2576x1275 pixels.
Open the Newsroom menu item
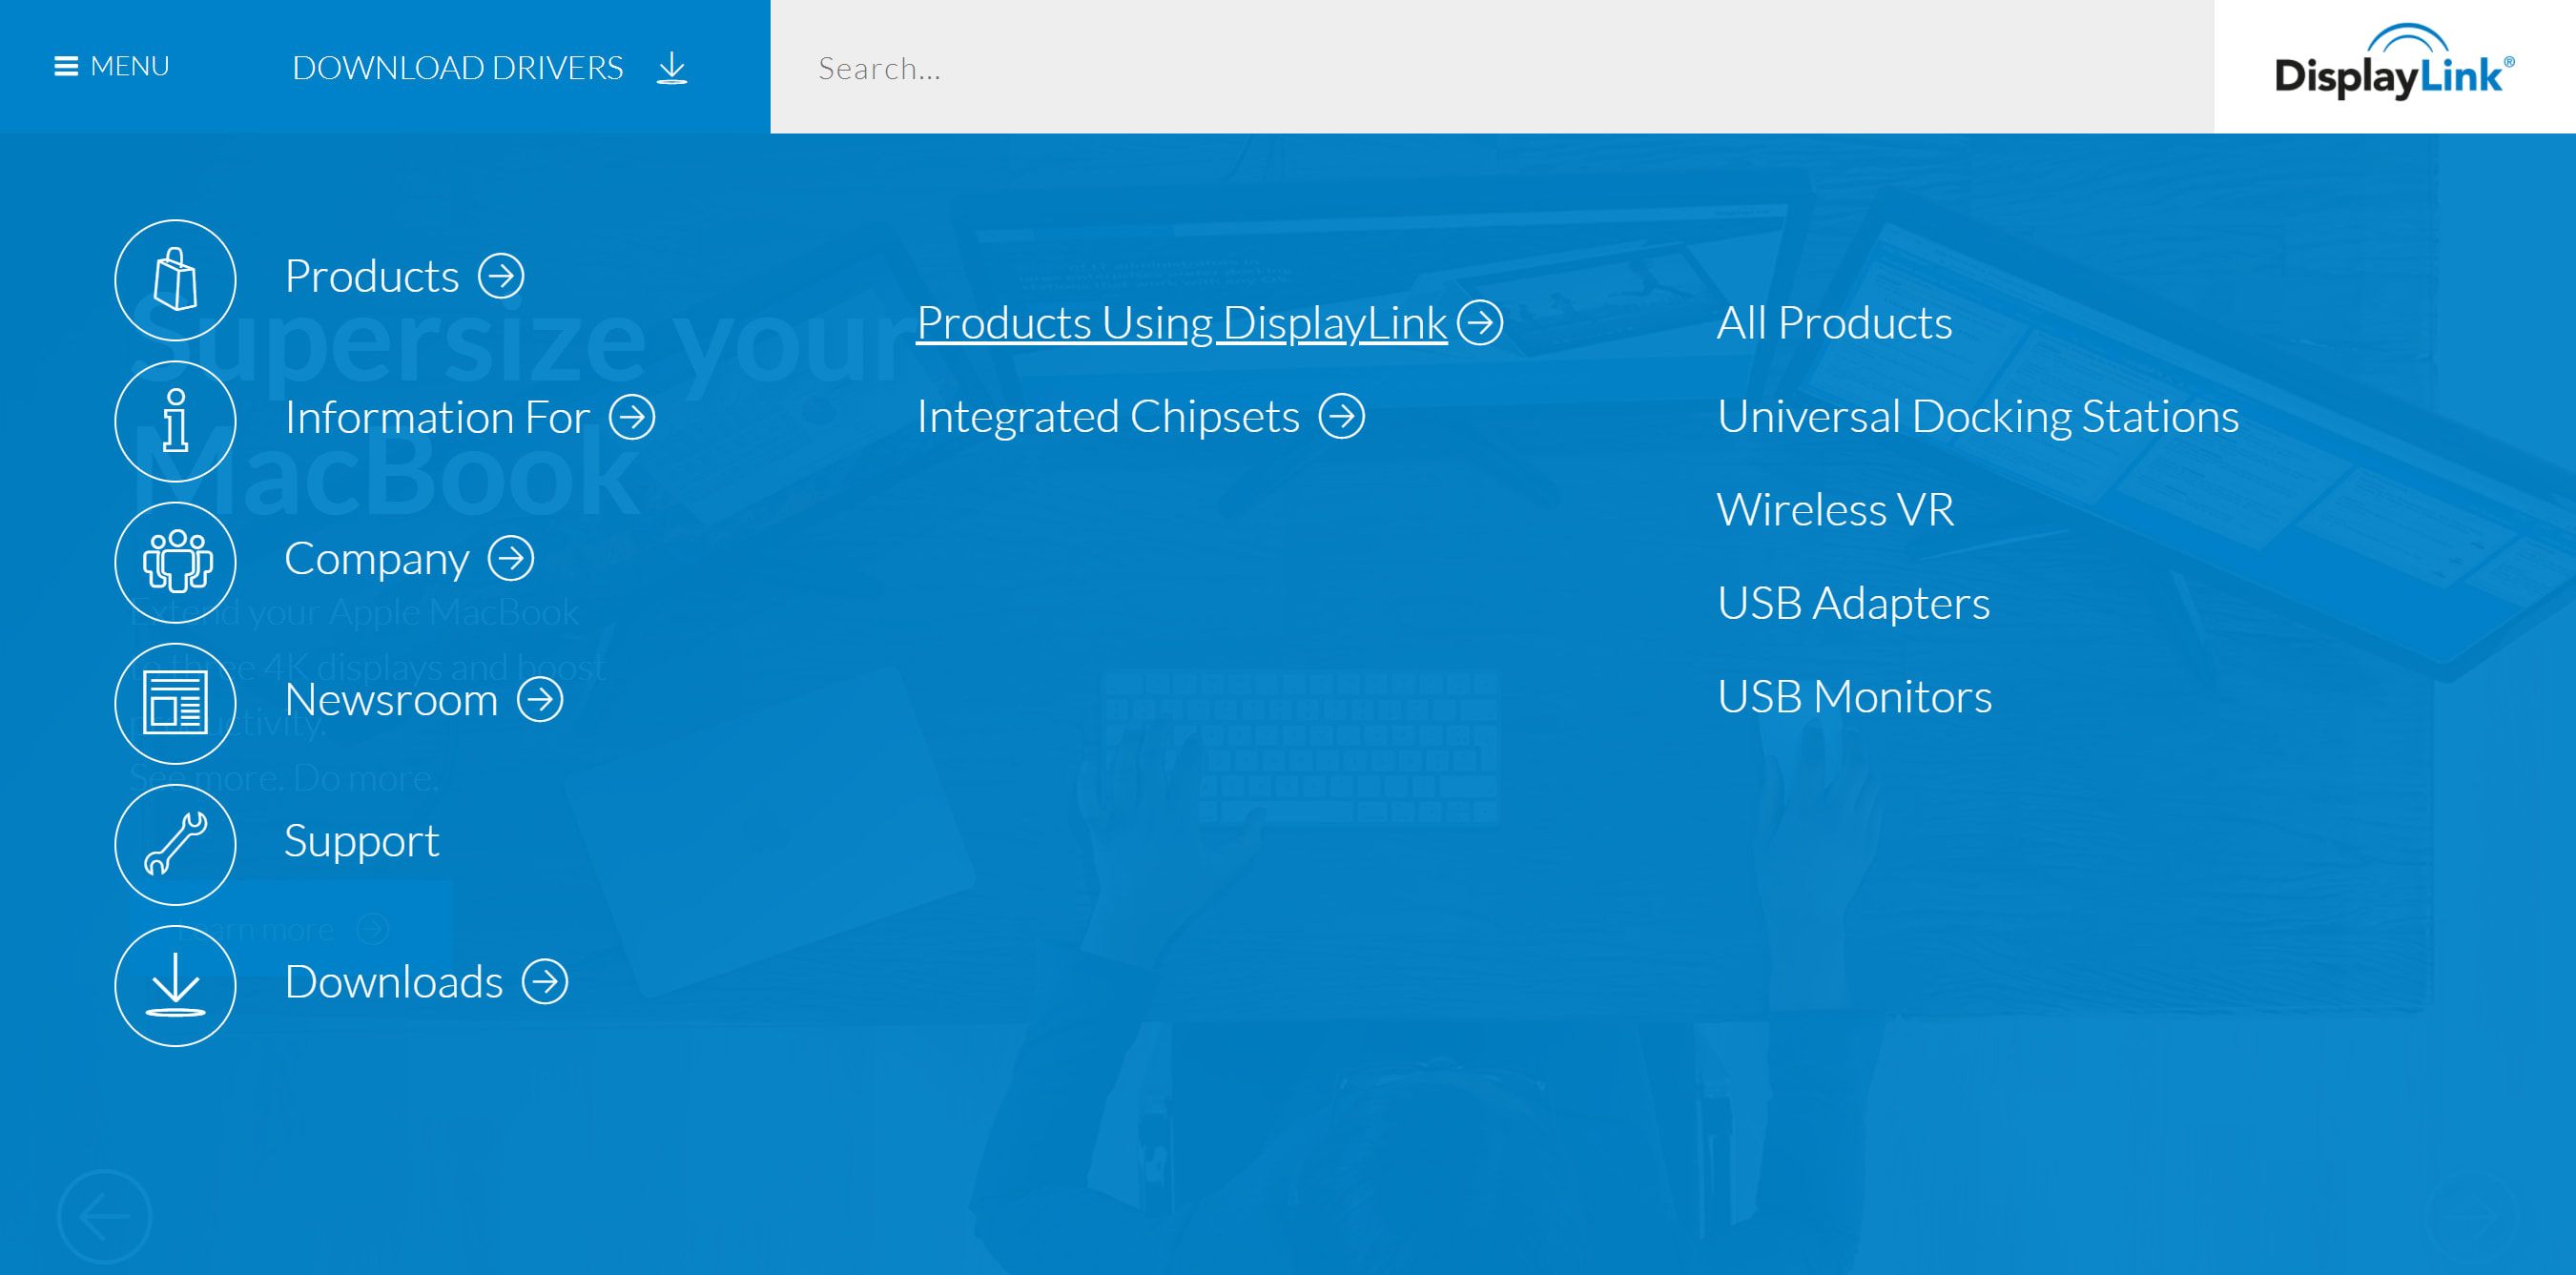click(x=391, y=699)
